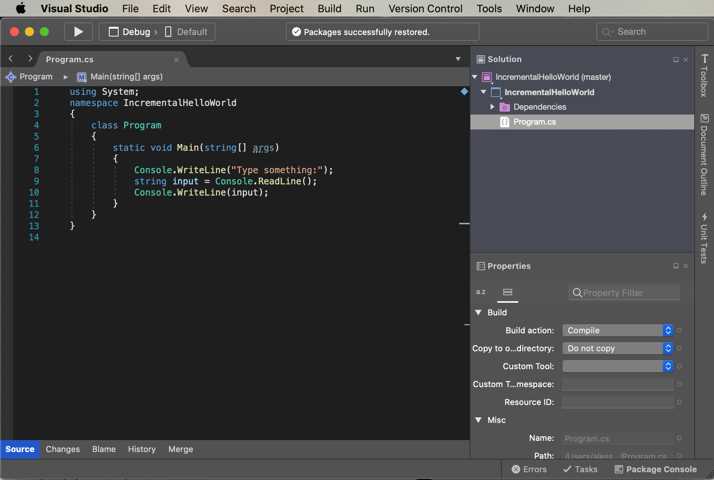Open the Unit Tests side pad
The image size is (714, 480).
click(x=704, y=238)
